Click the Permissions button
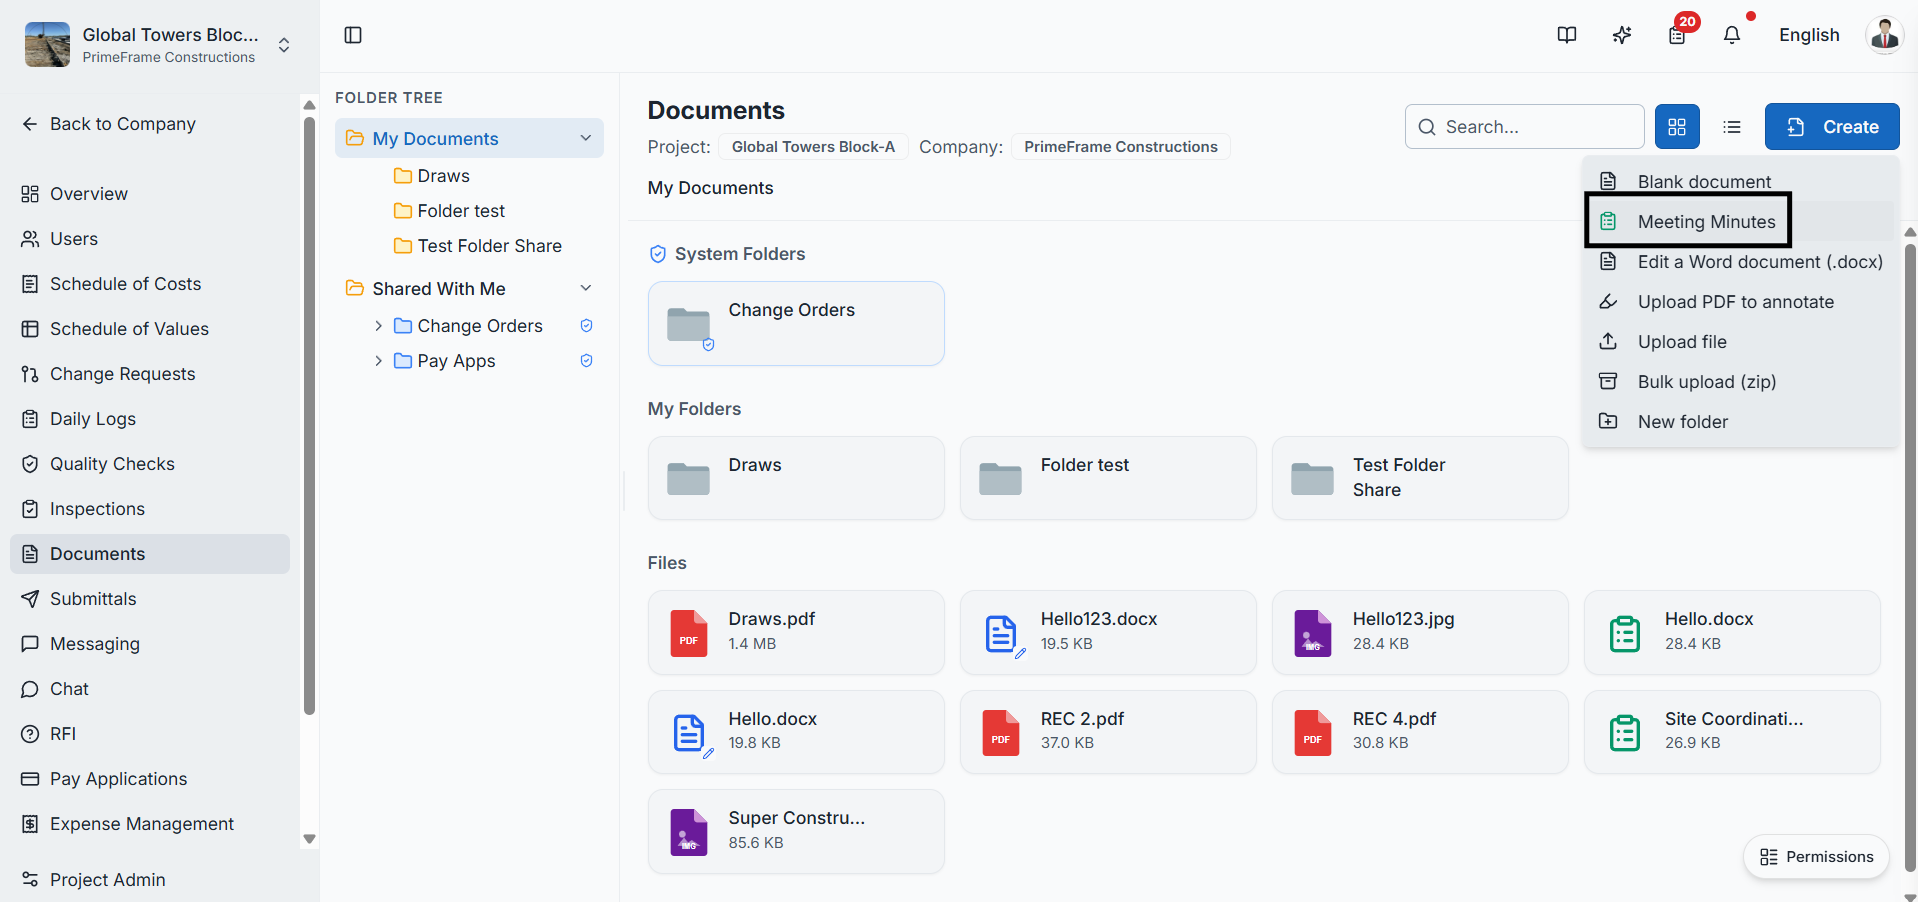Screen dimensions: 1918x902 tap(1816, 857)
